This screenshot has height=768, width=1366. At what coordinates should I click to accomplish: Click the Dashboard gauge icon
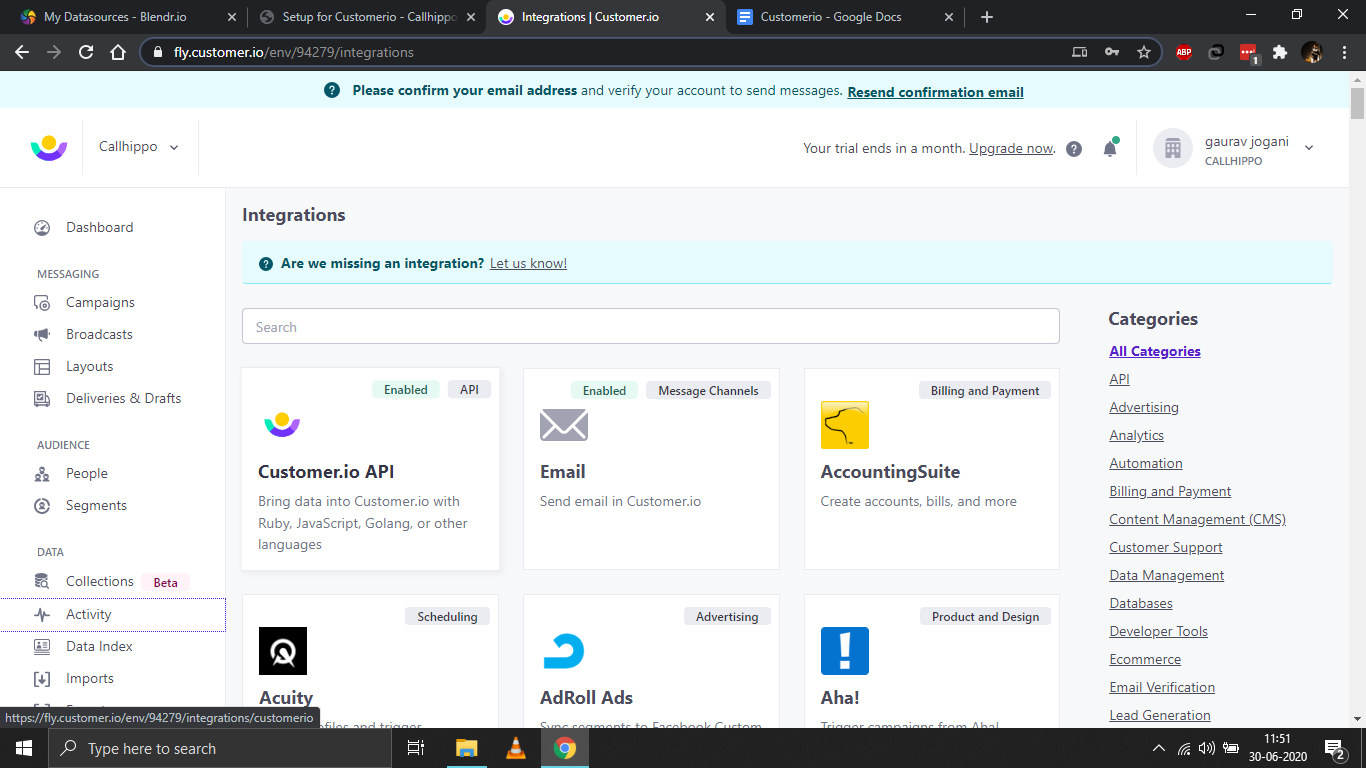42,228
